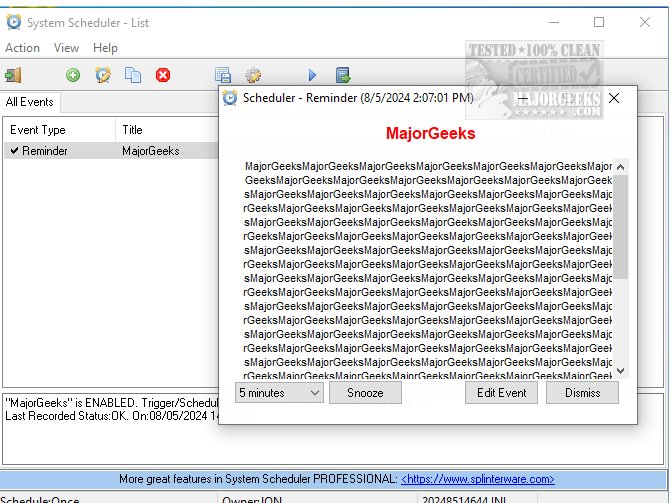
Task: Click the red MajorGeeks reminder heading
Action: coord(431,134)
